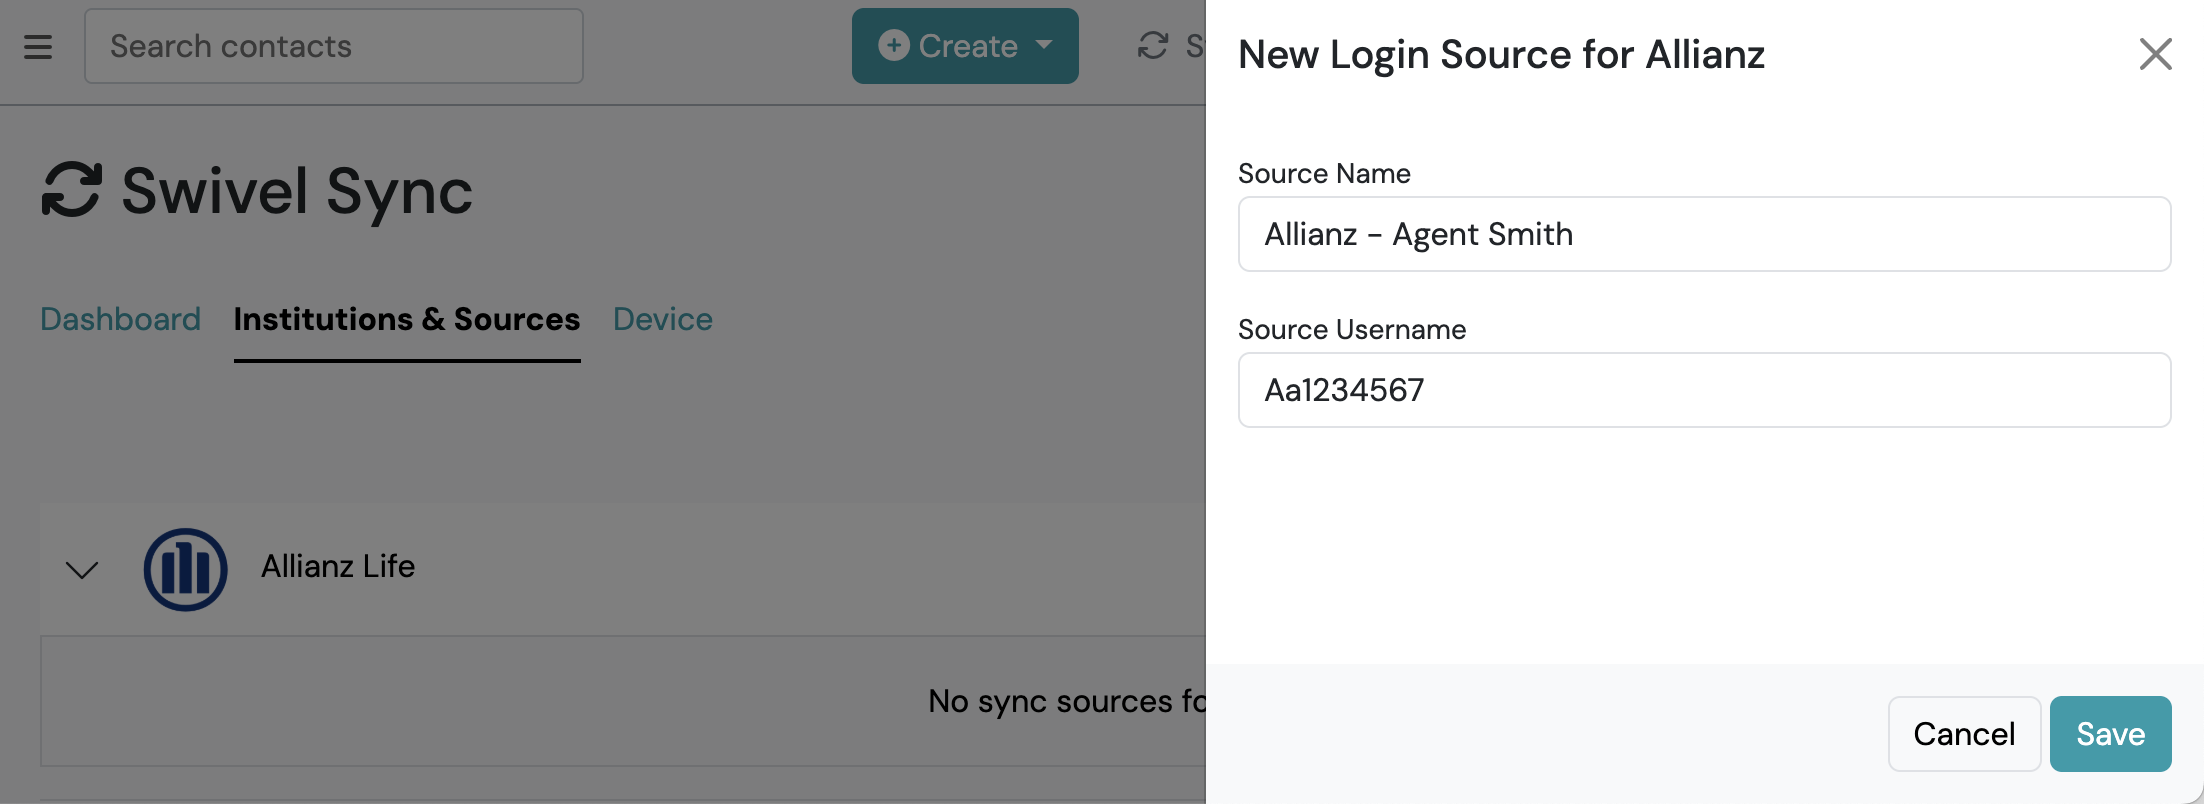This screenshot has width=2204, height=804.
Task: Close the New Login Source panel
Action: (x=2155, y=54)
